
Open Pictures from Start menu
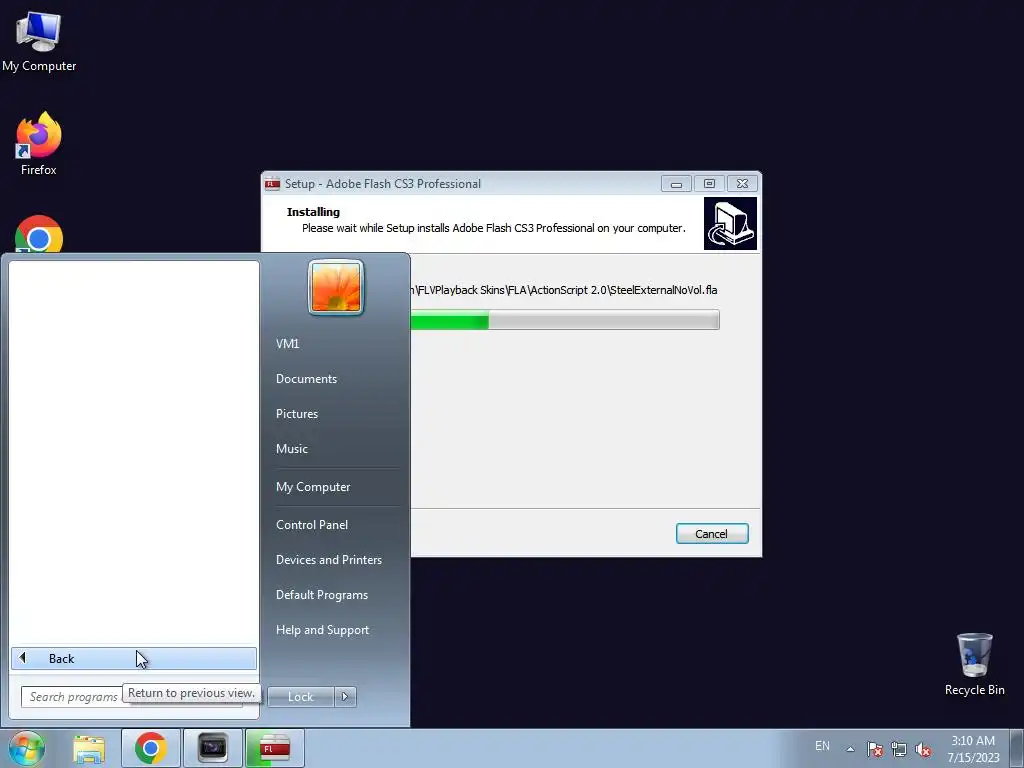(x=297, y=414)
